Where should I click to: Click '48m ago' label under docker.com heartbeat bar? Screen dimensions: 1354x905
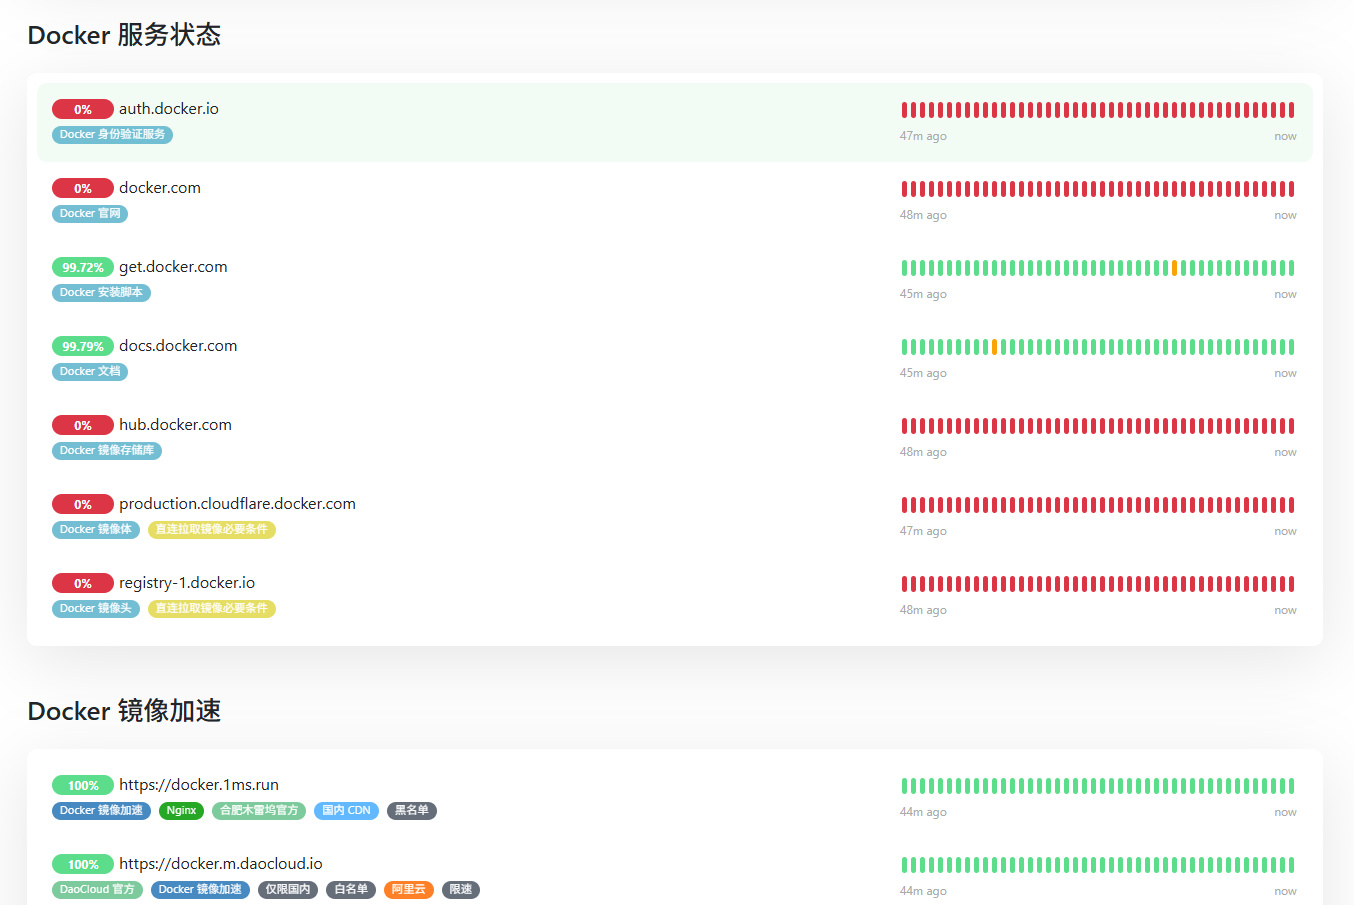923,215
